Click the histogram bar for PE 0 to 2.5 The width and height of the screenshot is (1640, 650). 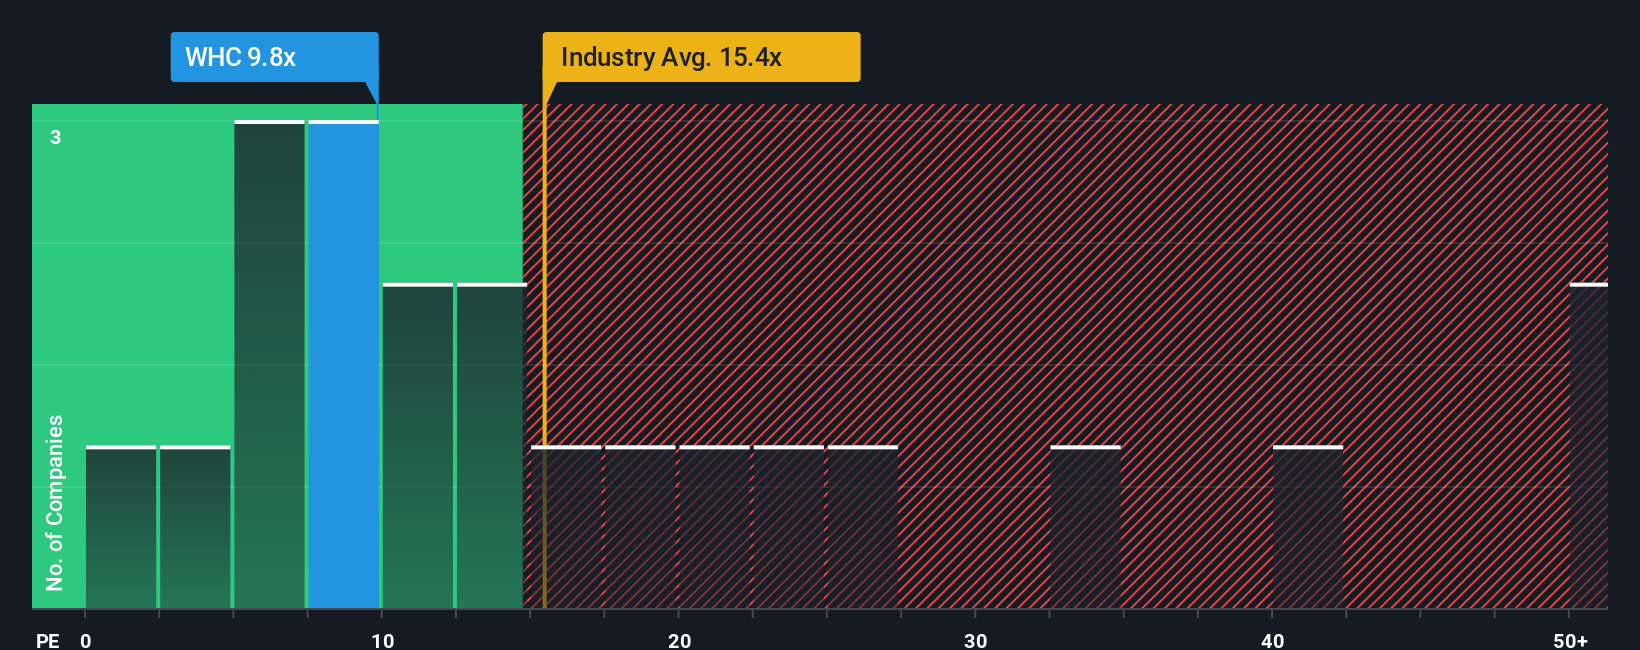121,527
